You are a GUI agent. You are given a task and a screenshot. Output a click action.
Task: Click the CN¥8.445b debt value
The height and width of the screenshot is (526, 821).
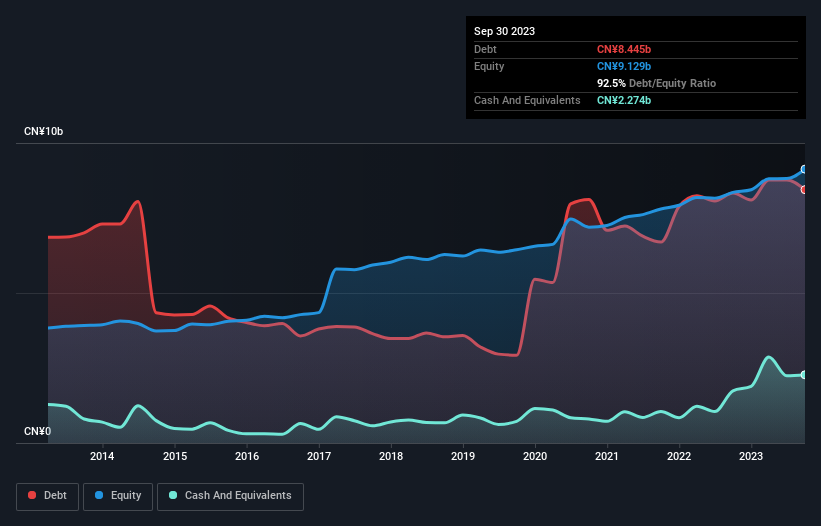[x=624, y=49]
